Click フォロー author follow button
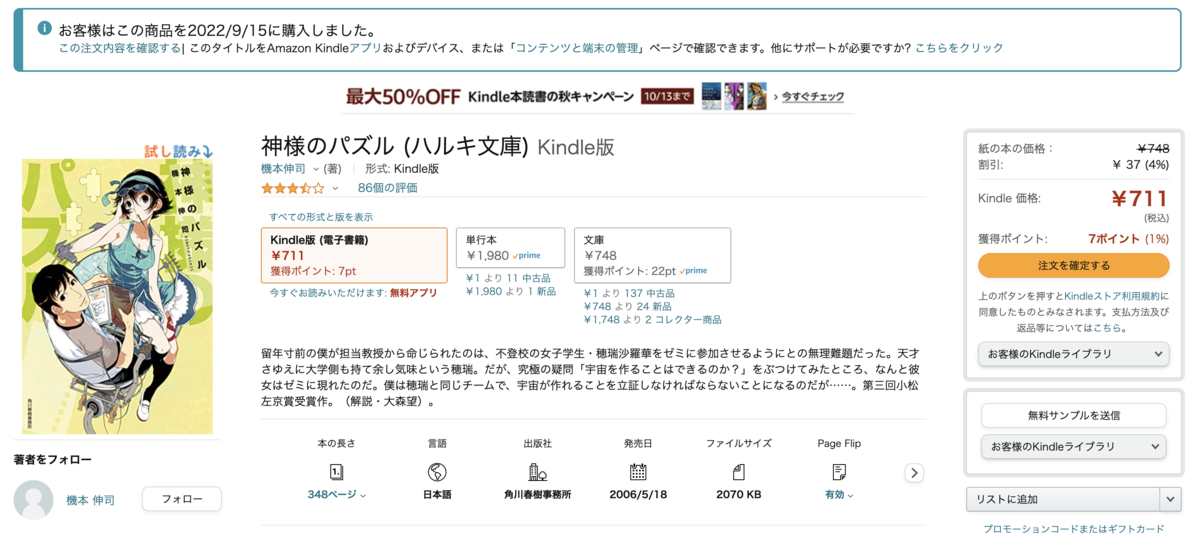Screen dimensions: 1200x534 pyautogui.click(x=182, y=499)
